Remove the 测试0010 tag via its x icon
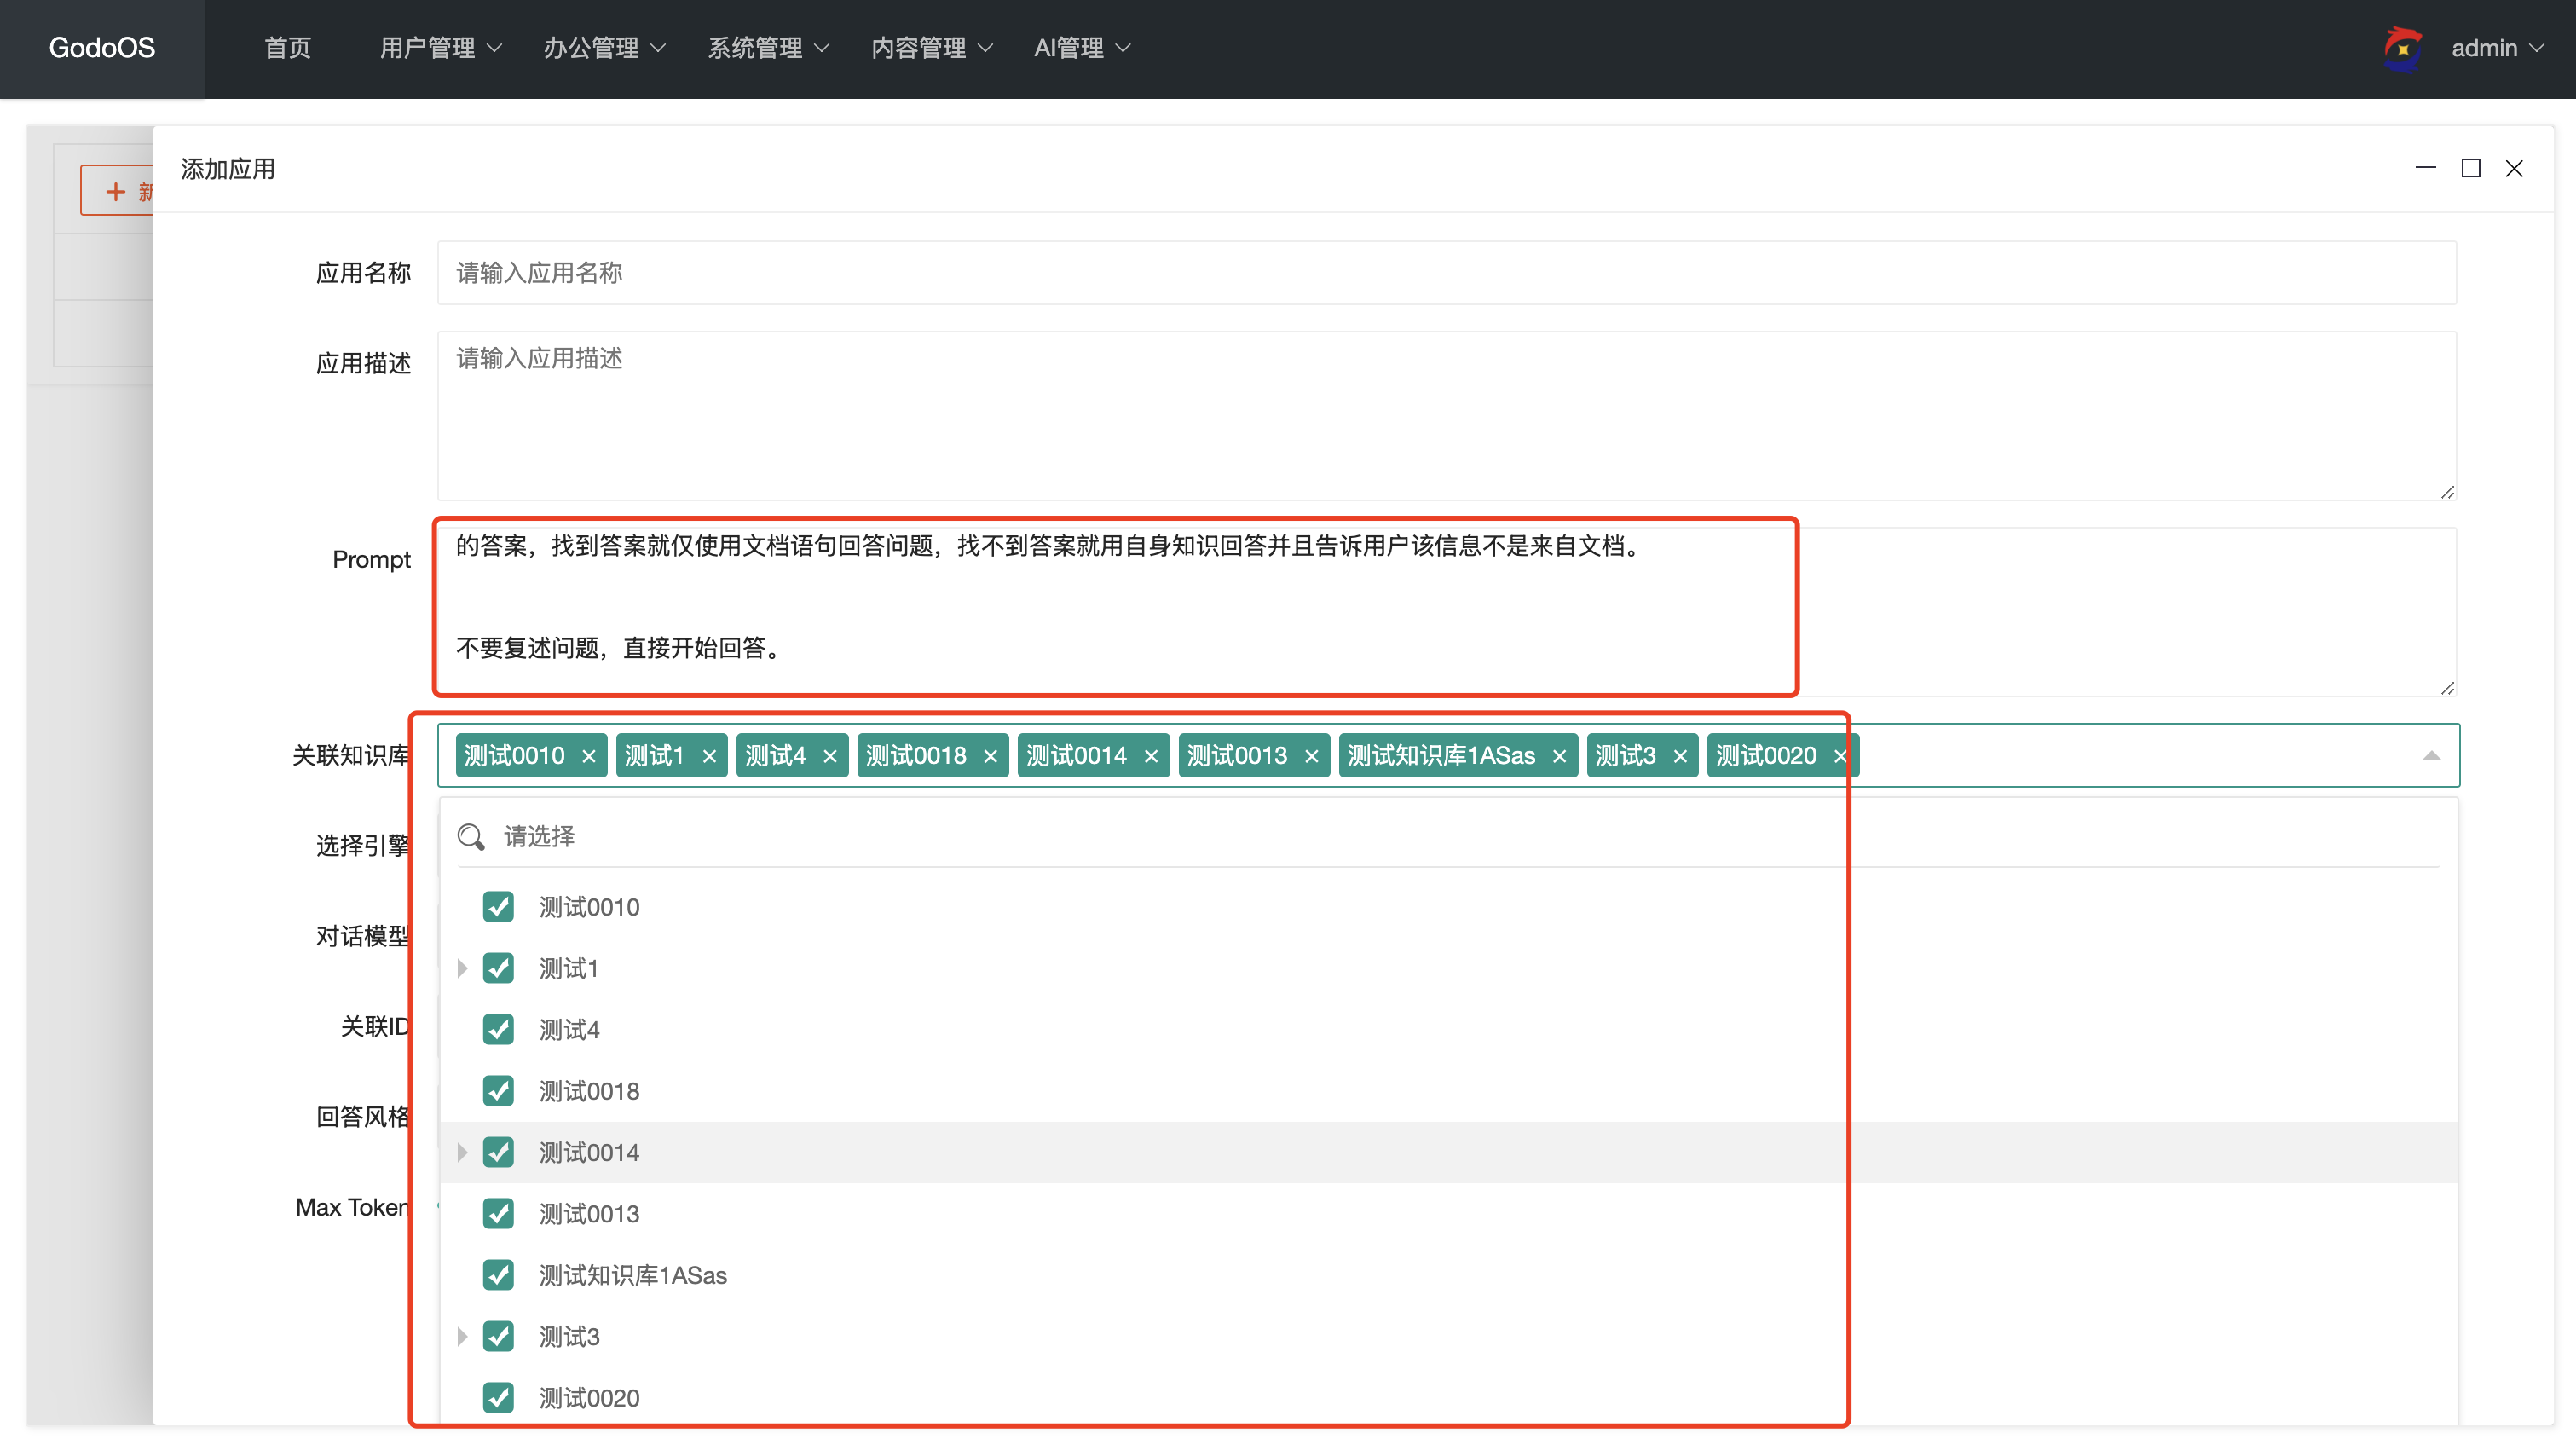 tap(588, 756)
